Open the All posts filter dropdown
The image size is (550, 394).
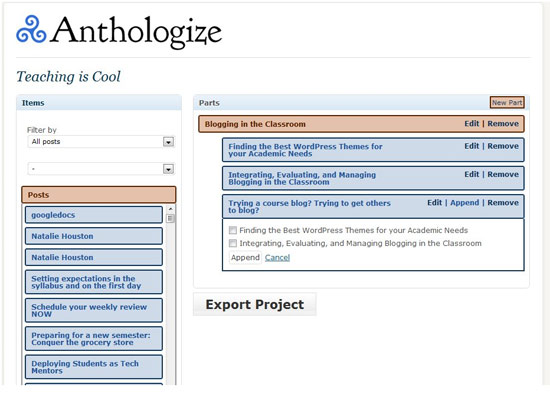(x=101, y=142)
